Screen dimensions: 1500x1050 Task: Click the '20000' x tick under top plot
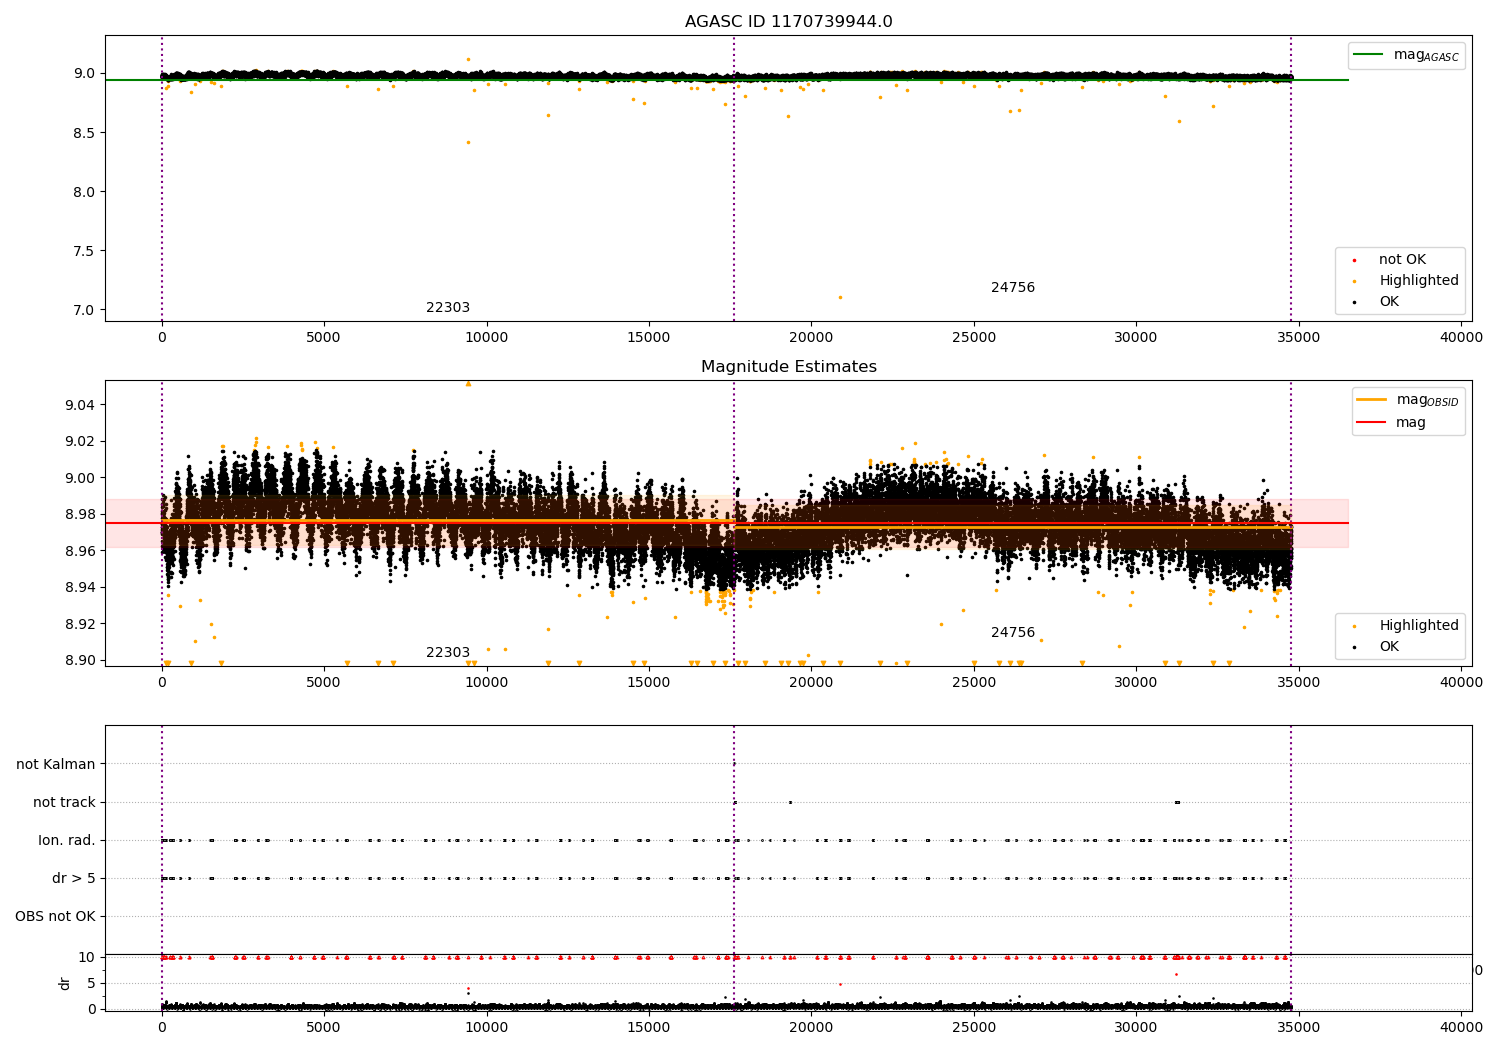[811, 338]
